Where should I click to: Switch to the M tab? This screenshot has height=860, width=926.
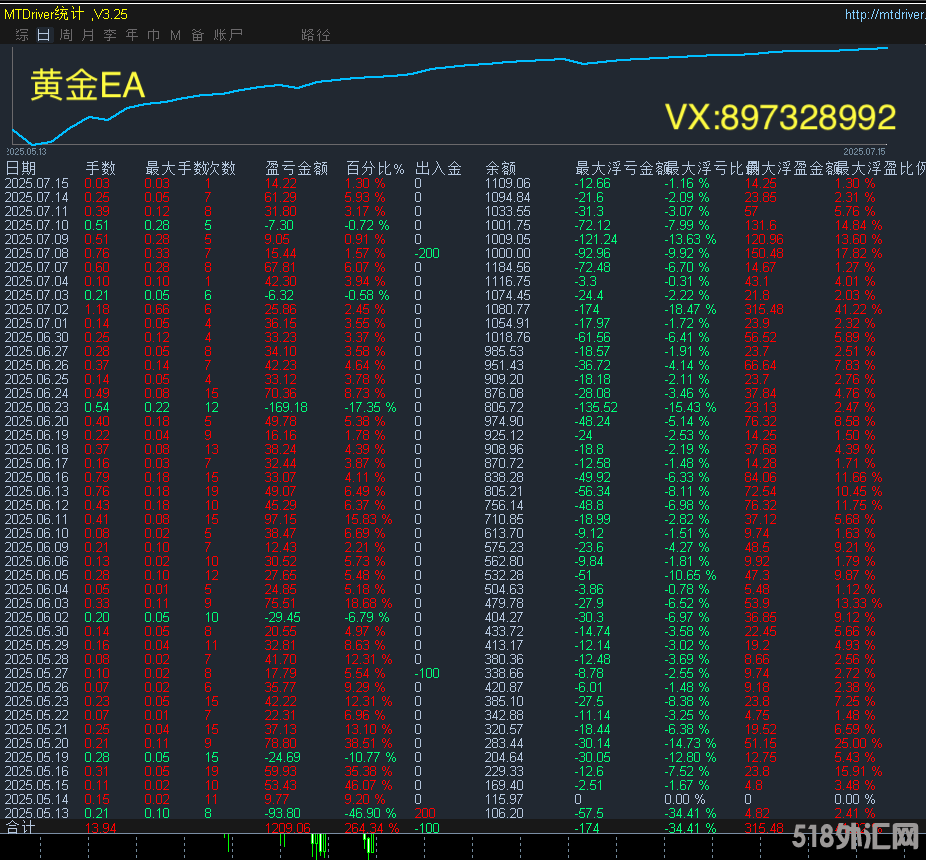coord(175,35)
